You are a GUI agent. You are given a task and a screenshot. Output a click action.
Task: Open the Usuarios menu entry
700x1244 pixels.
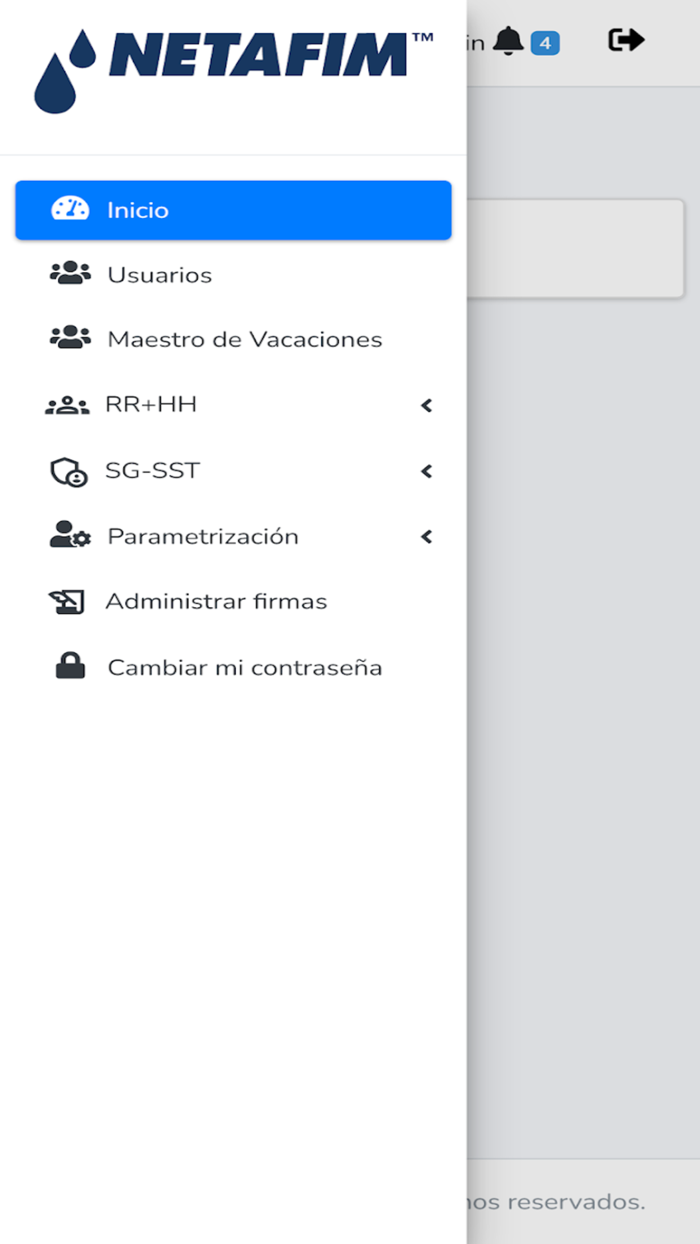click(x=160, y=274)
